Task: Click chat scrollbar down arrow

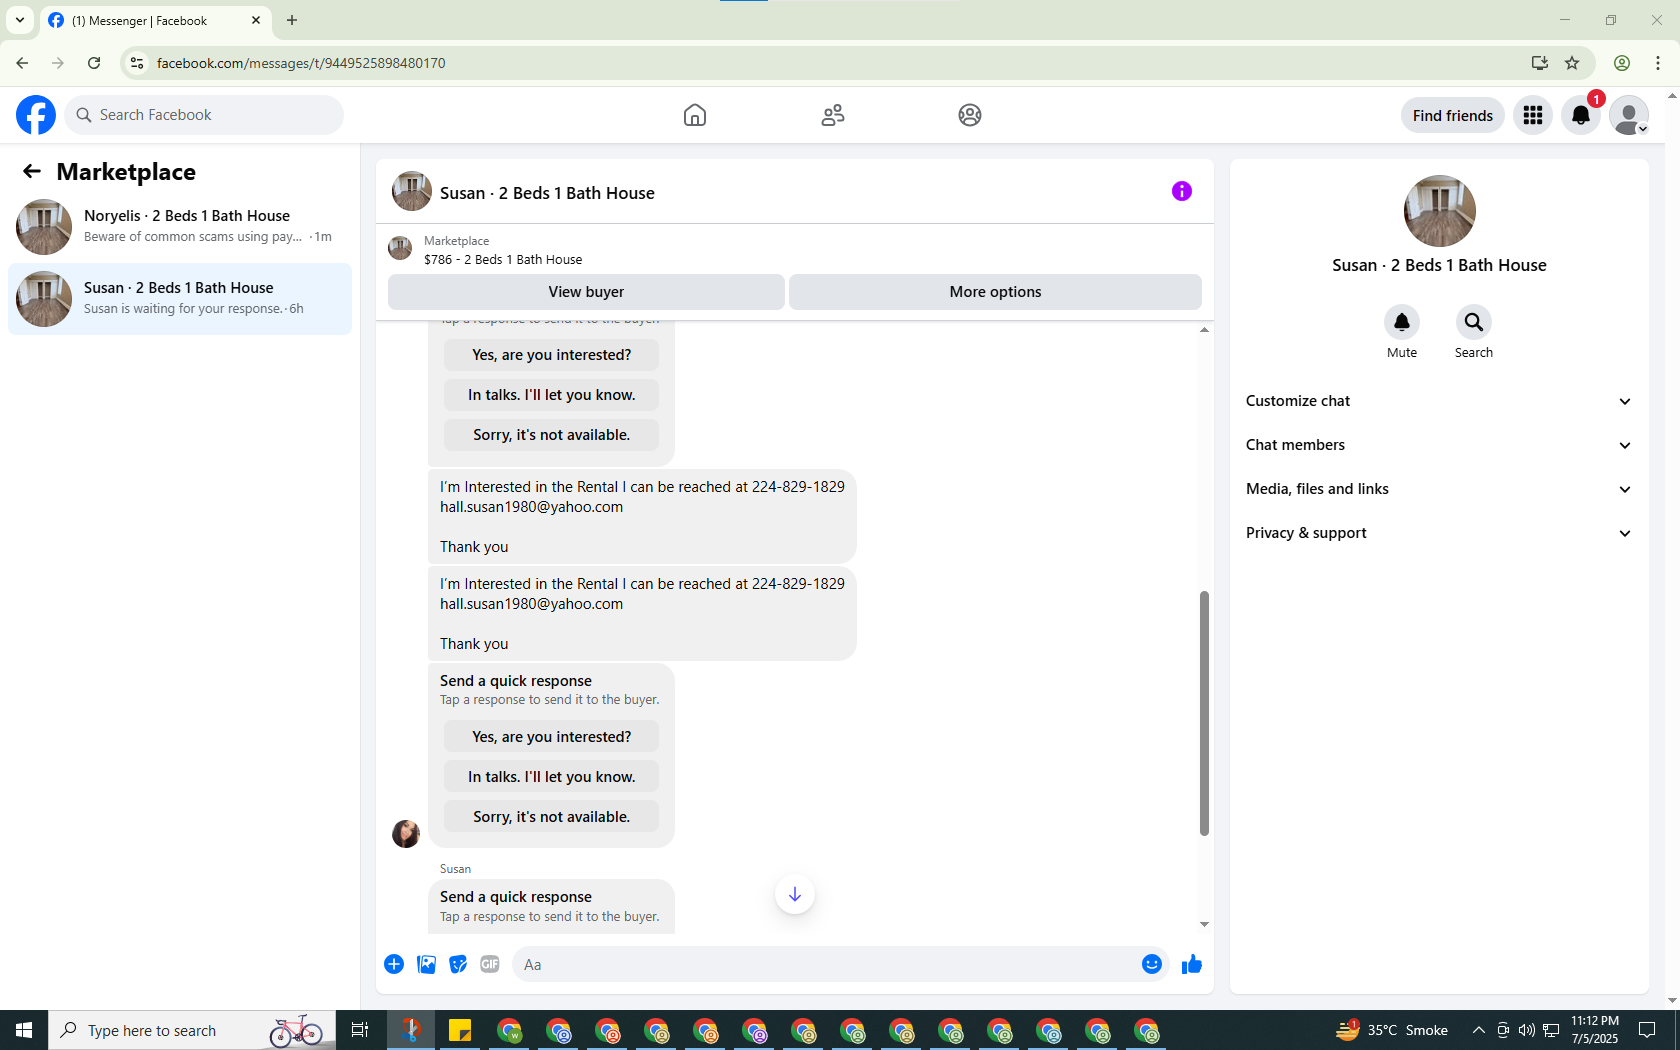Action: click(1204, 924)
